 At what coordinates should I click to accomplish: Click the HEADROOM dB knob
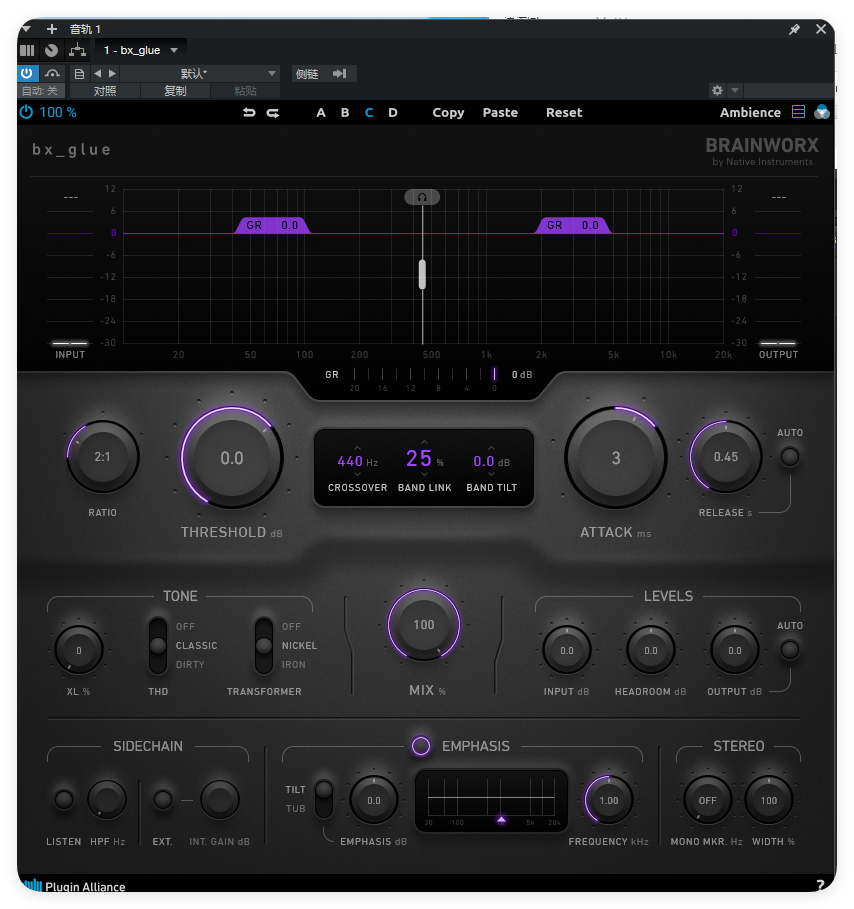click(651, 650)
